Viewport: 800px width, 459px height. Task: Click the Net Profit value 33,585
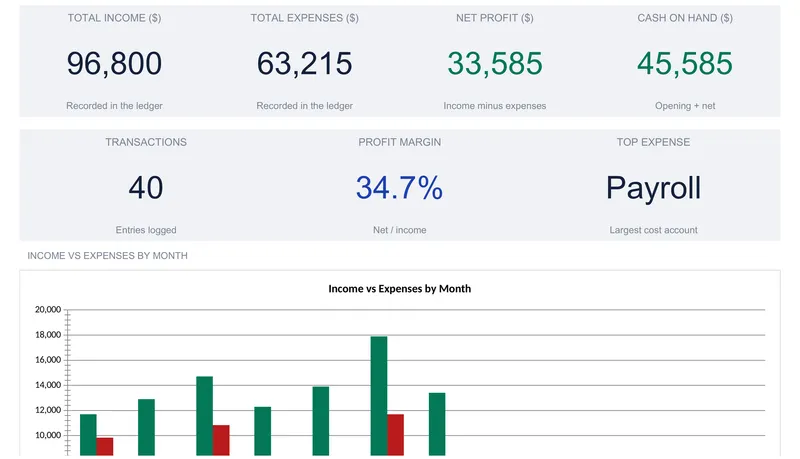[495, 64]
